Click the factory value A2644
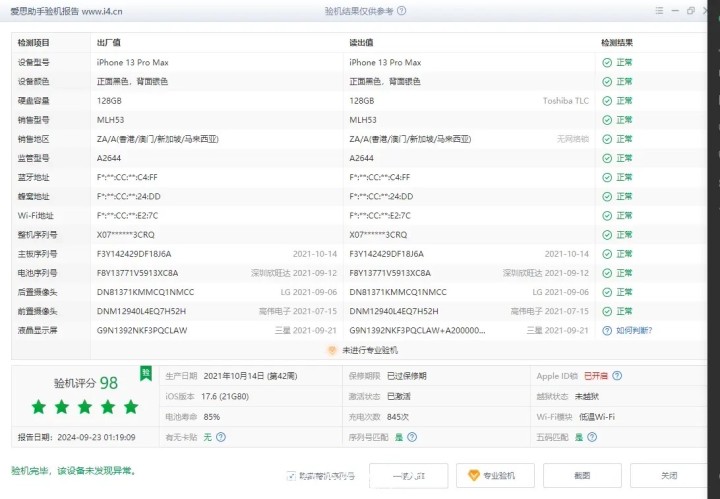Image resolution: width=720 pixels, height=499 pixels. pos(109,158)
